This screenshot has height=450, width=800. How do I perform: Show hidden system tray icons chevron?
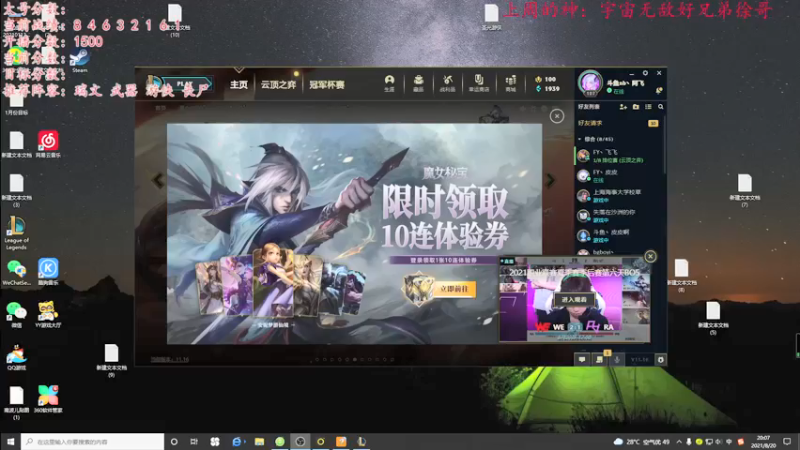(679, 441)
